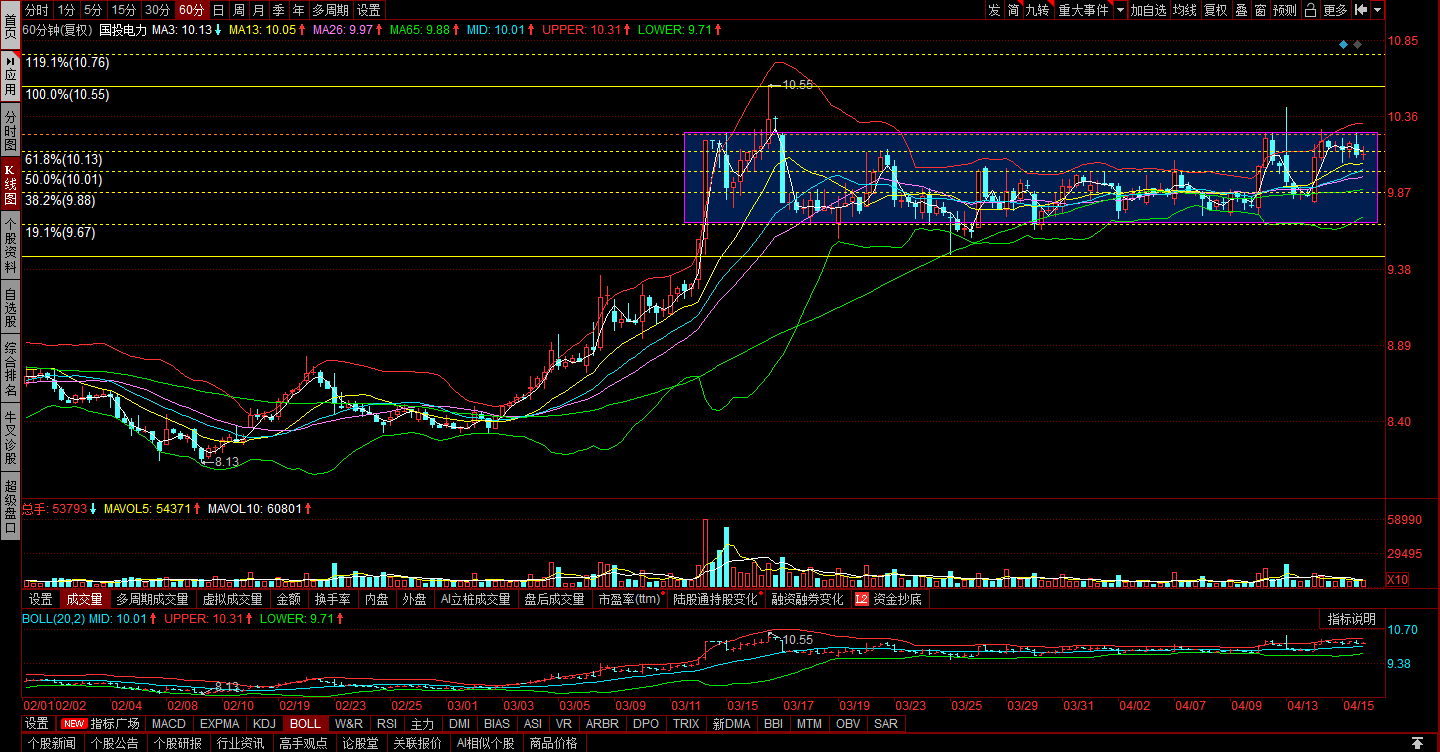Open the 更多 menu
Image resolution: width=1440 pixels, height=752 pixels.
click(x=1335, y=10)
